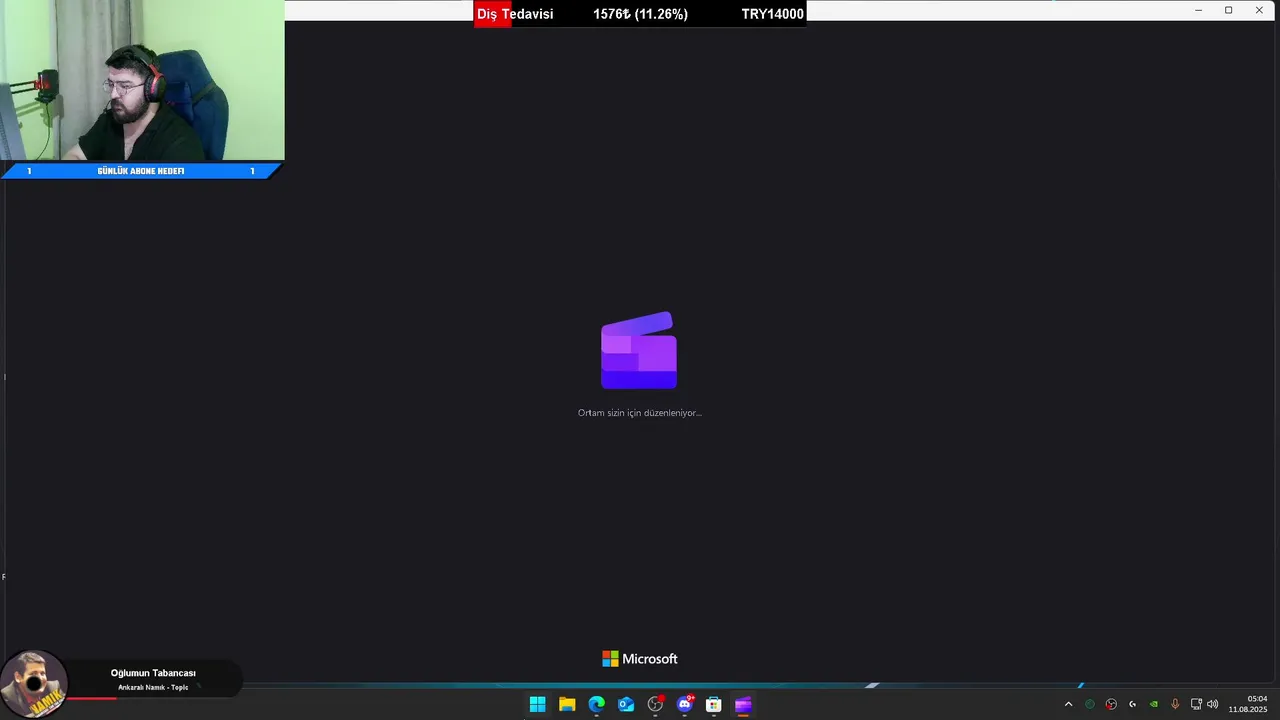Click the OBS tray icon

click(1111, 704)
